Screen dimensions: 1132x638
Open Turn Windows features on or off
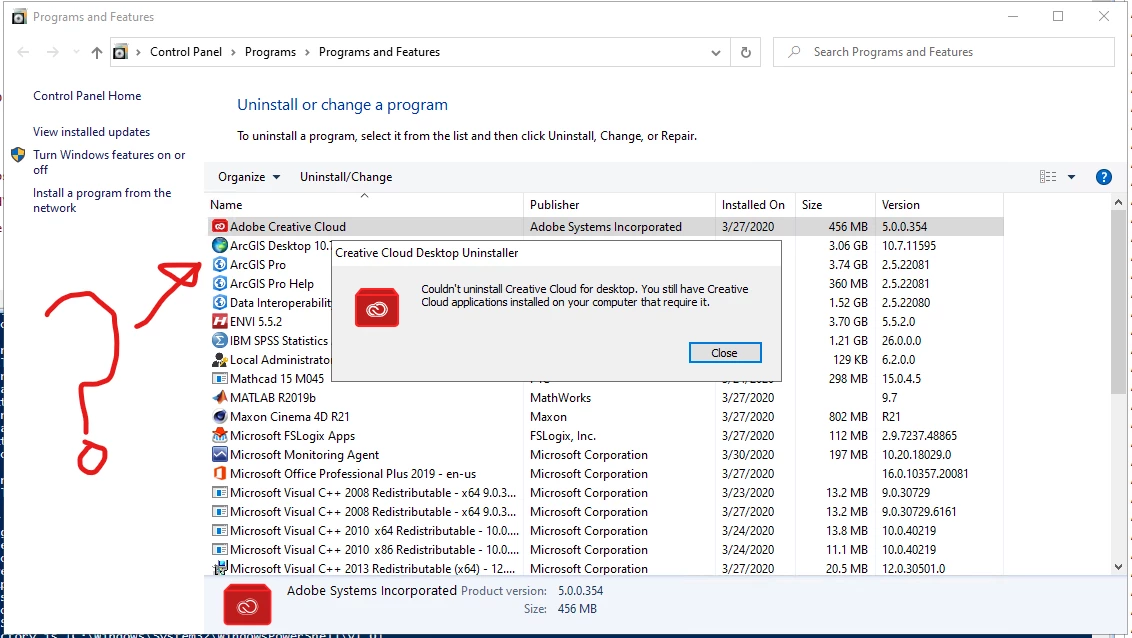pyautogui.click(x=109, y=162)
